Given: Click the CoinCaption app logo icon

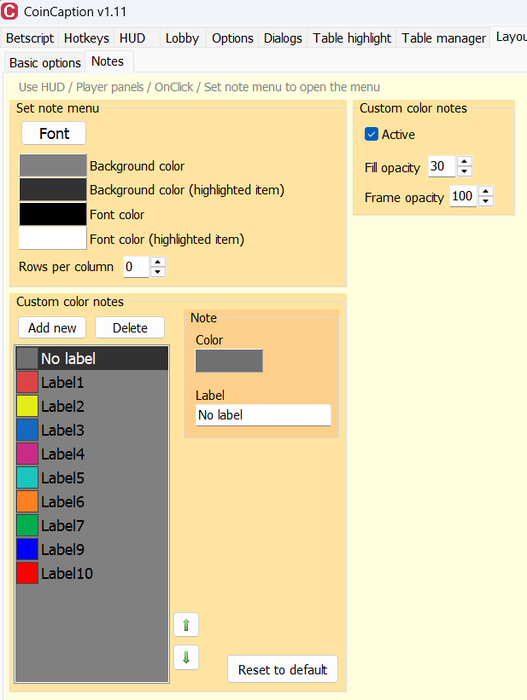Looking at the screenshot, I should [10, 11].
